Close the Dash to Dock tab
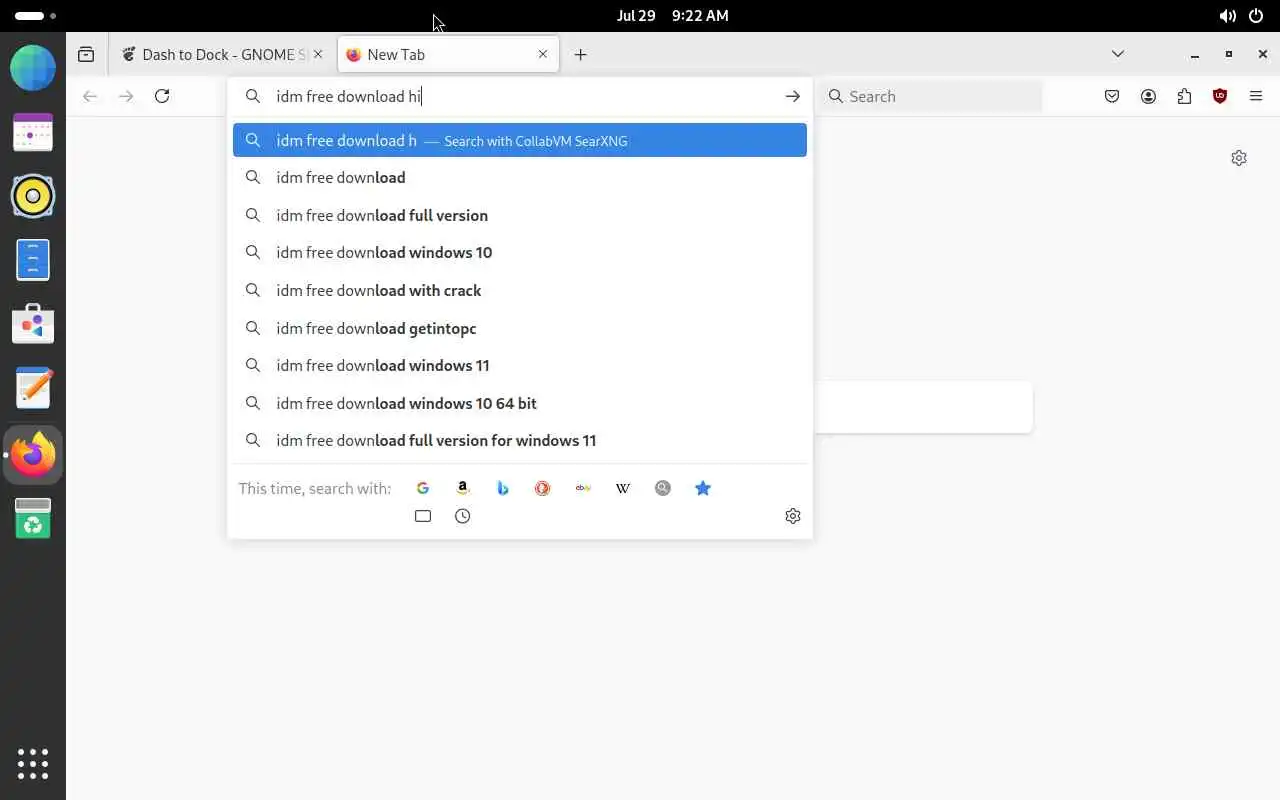The width and height of the screenshot is (1280, 800). click(318, 54)
